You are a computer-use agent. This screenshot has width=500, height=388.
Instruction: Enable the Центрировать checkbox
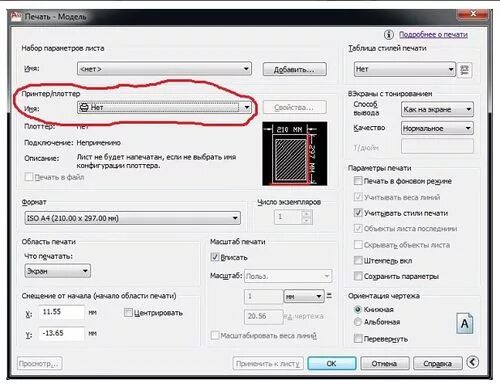click(x=128, y=313)
